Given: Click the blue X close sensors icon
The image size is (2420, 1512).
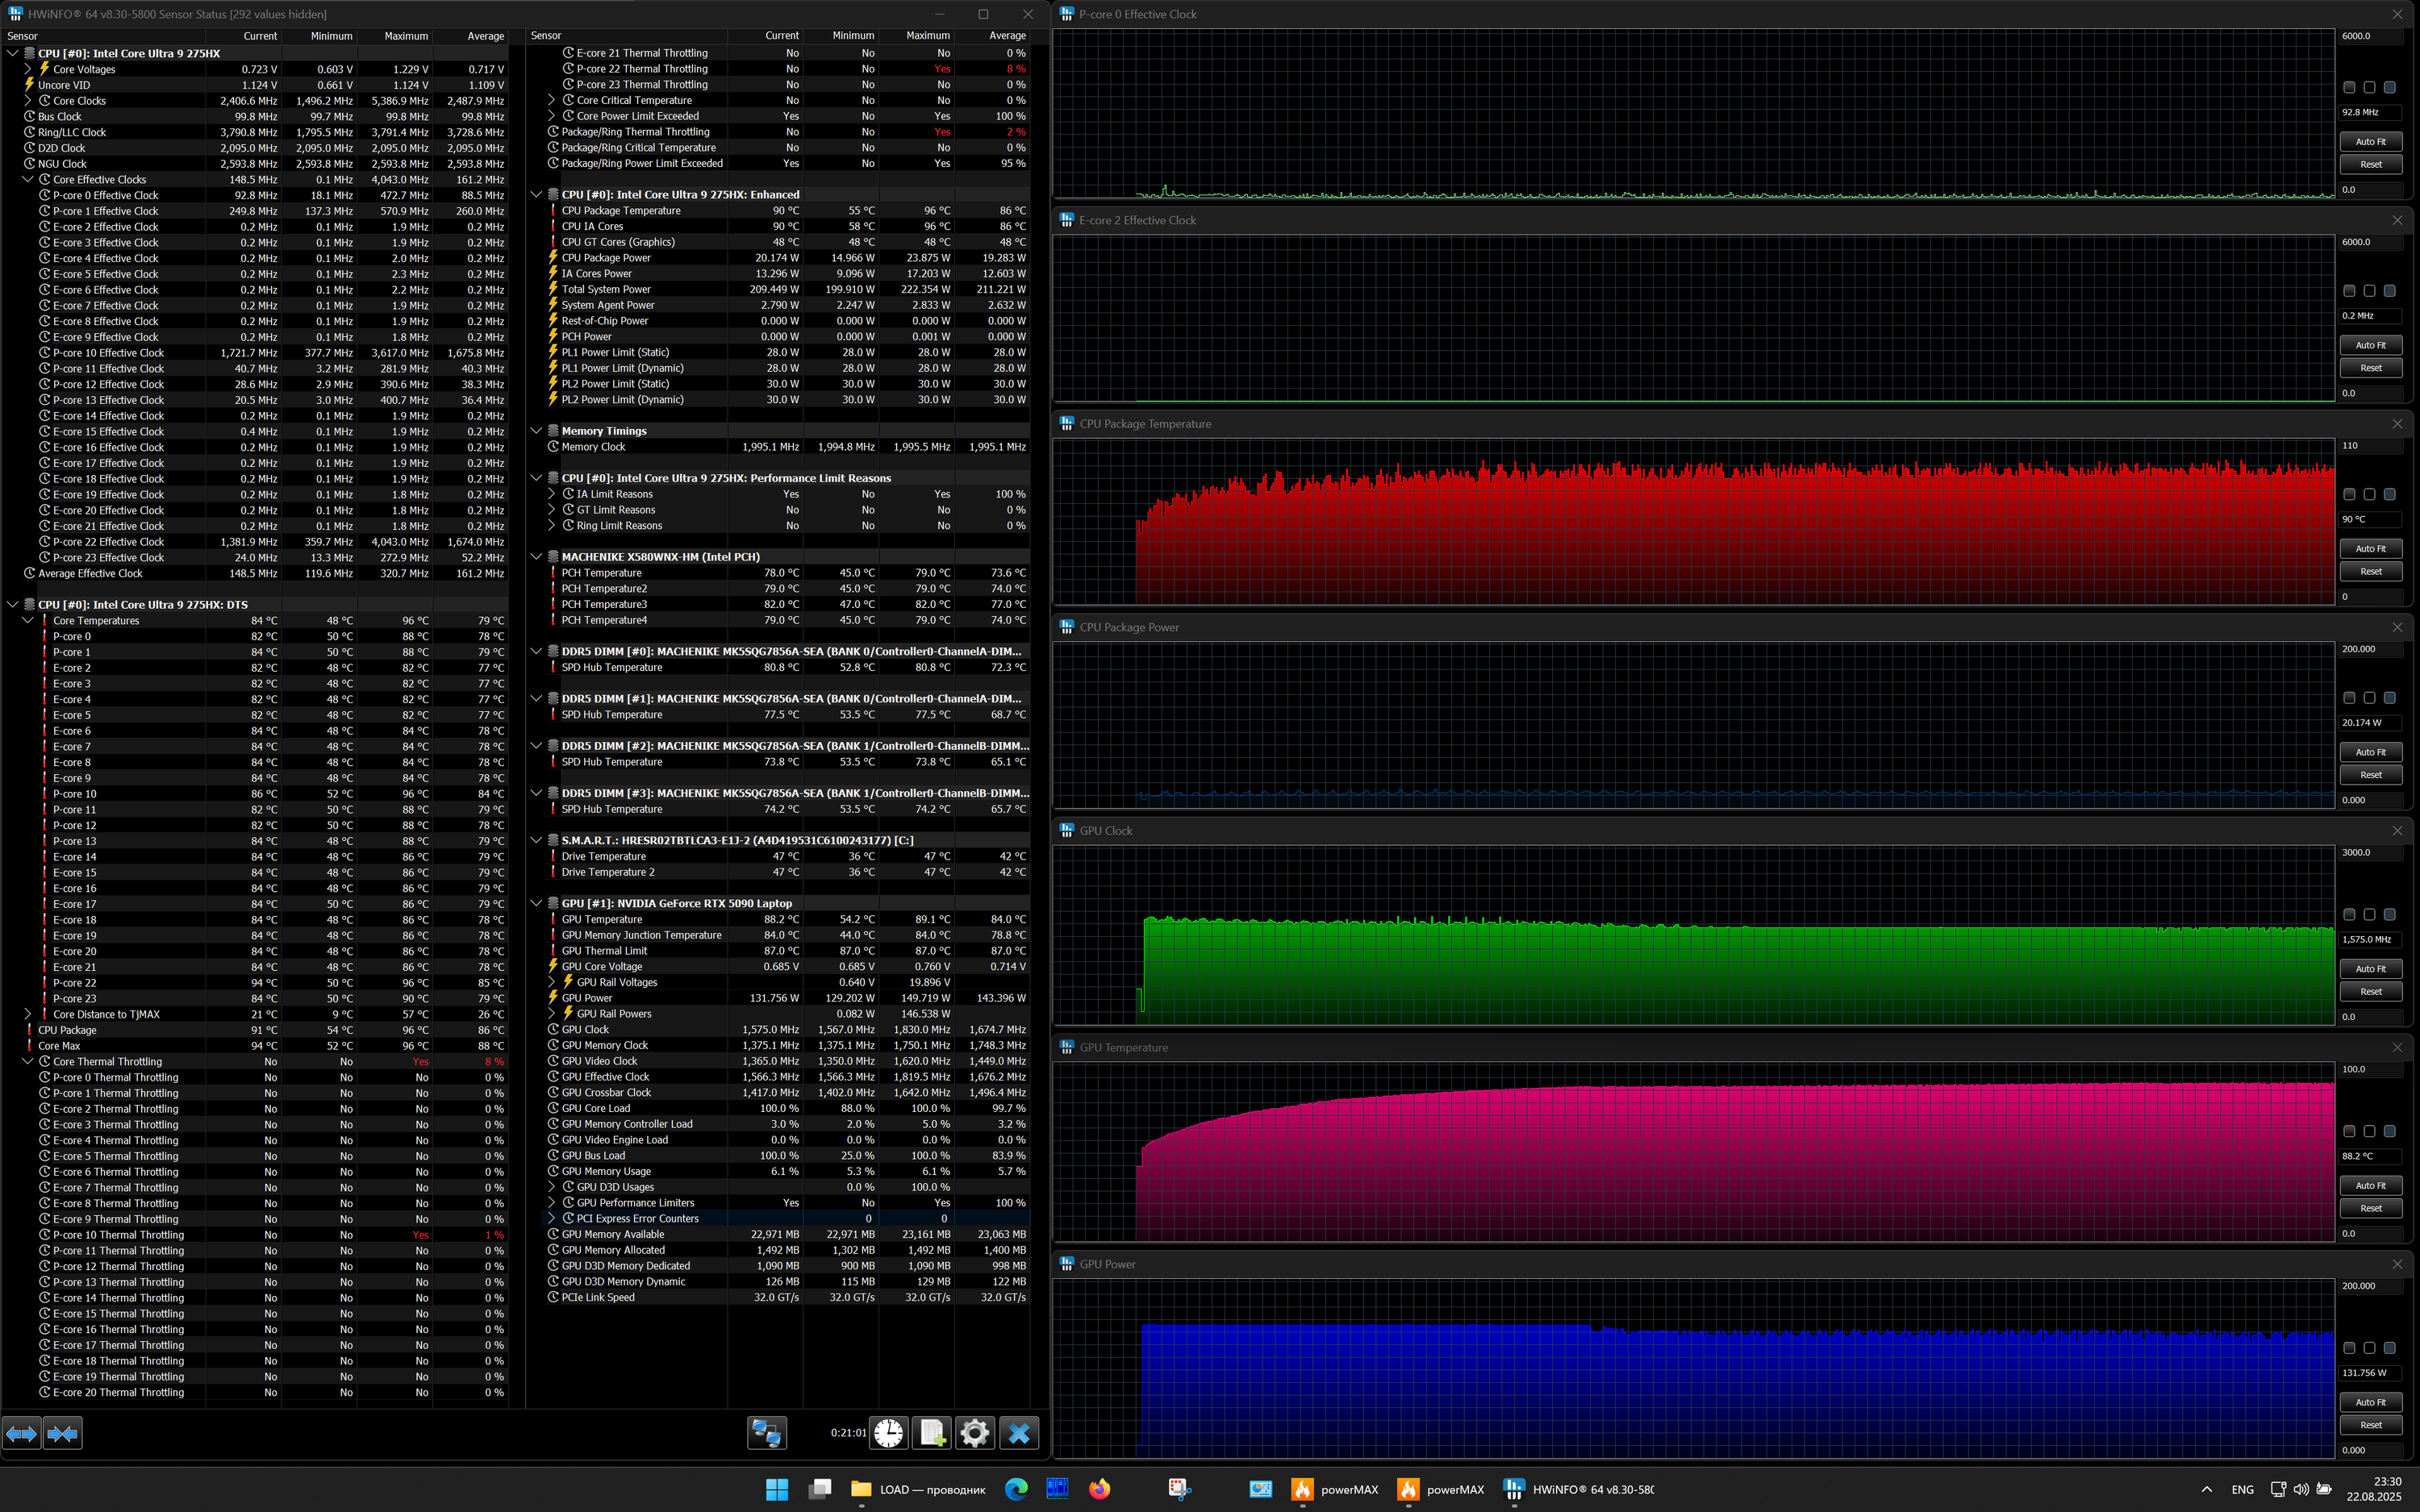Looking at the screenshot, I should pos(1019,1433).
